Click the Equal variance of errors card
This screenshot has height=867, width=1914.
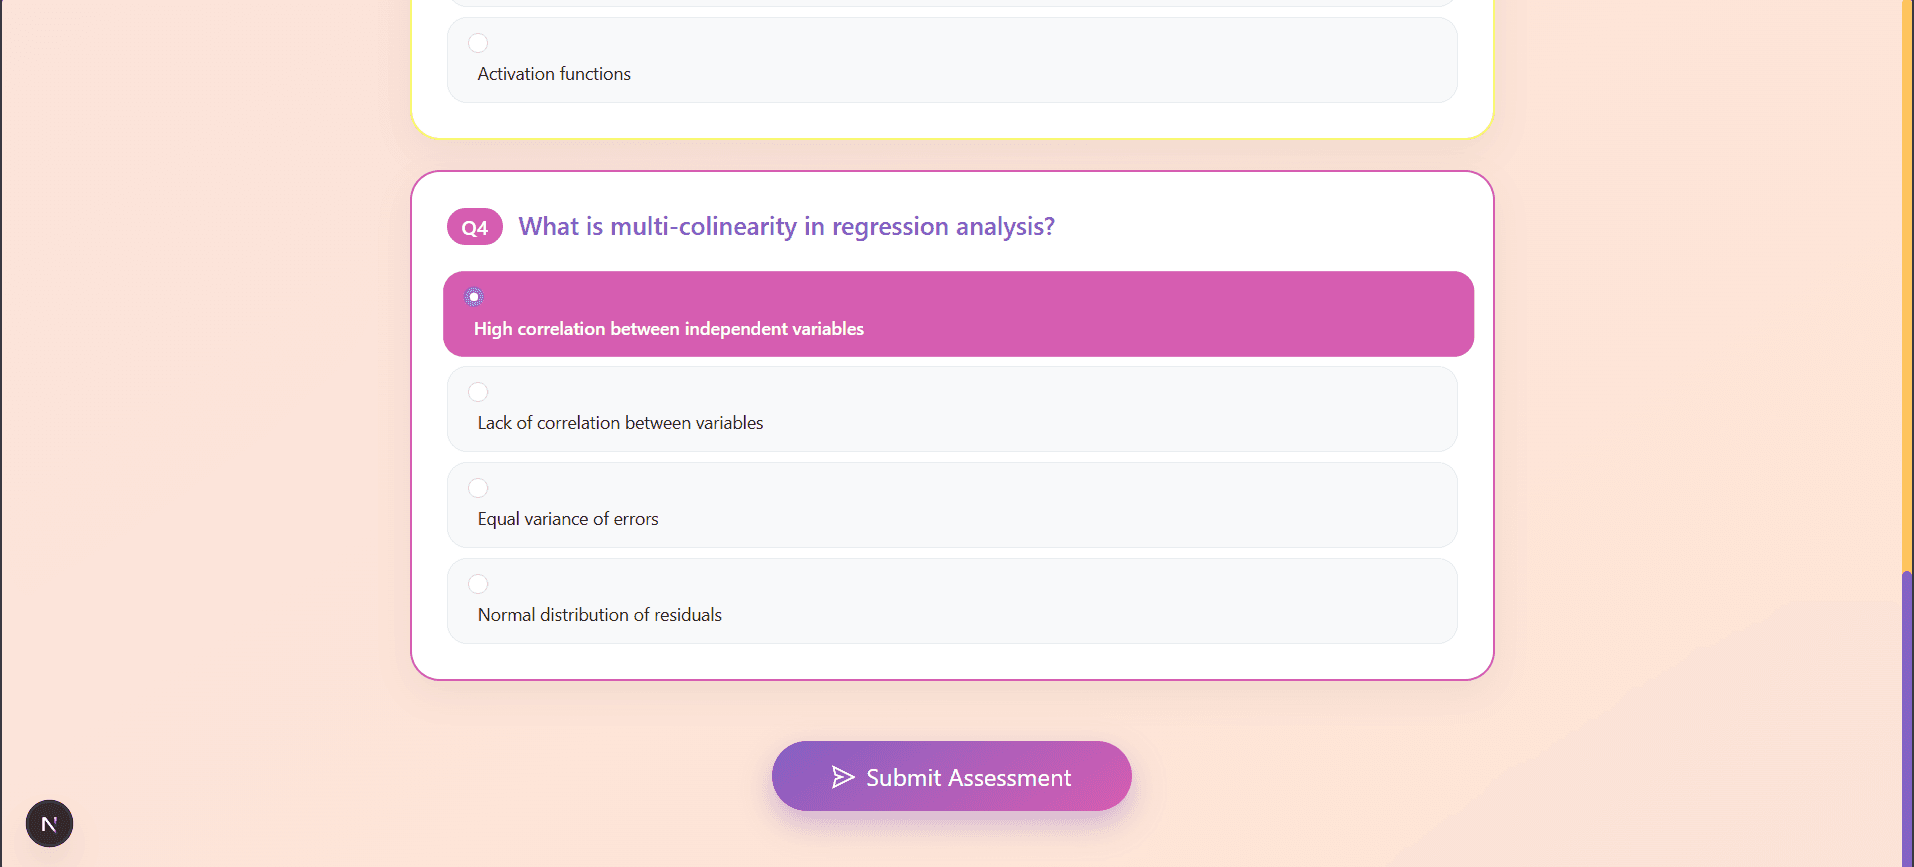click(x=951, y=505)
